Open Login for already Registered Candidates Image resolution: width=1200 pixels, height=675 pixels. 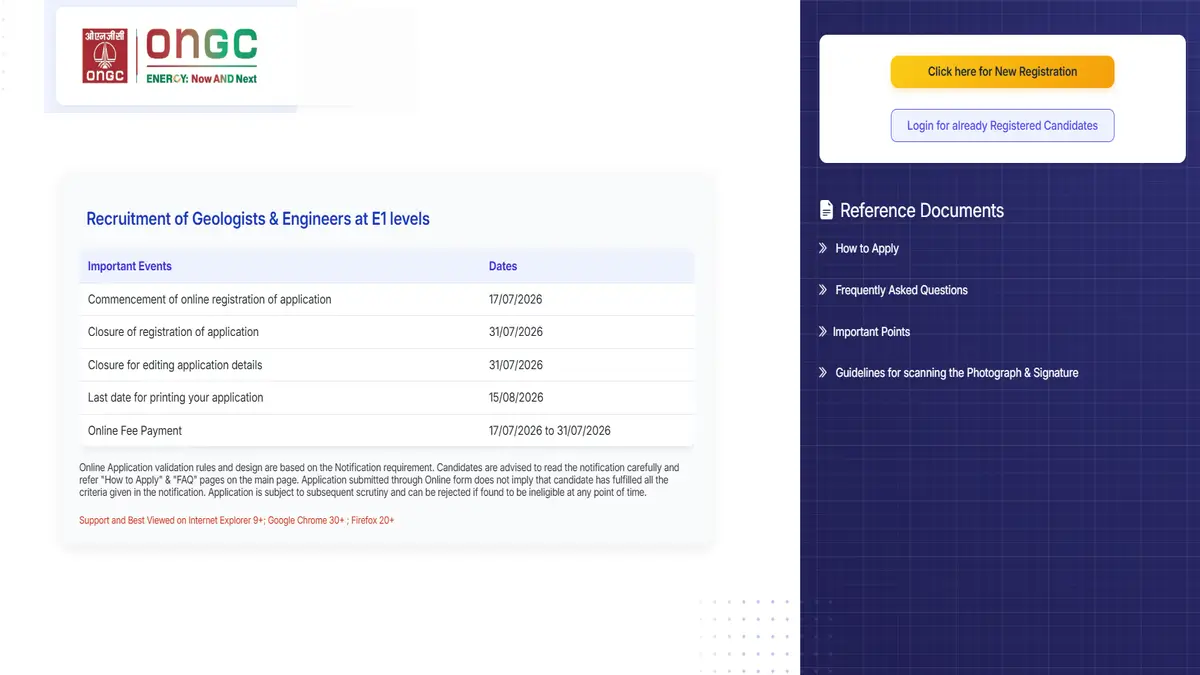click(x=1002, y=126)
